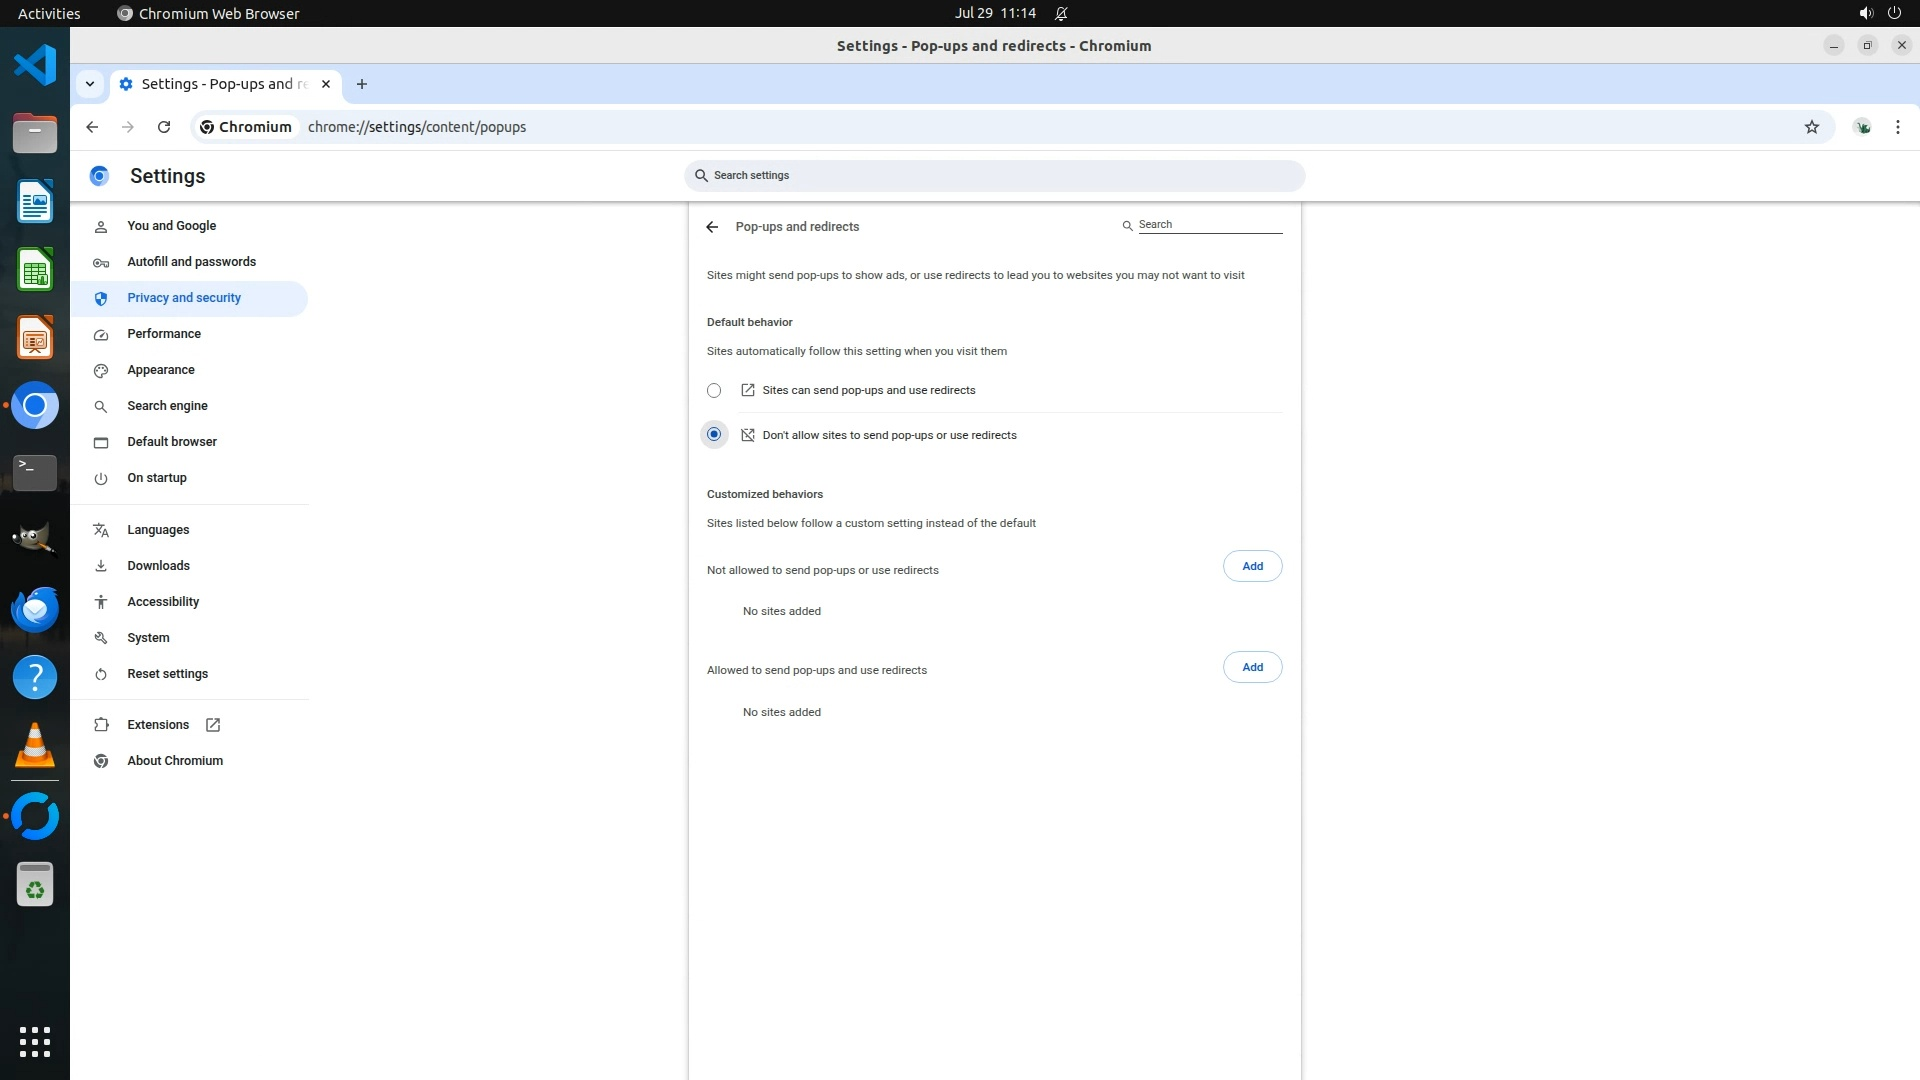Screen dimensions: 1920x1080
Task: Launch Visual Studio Code from the dock
Action: click(35, 66)
